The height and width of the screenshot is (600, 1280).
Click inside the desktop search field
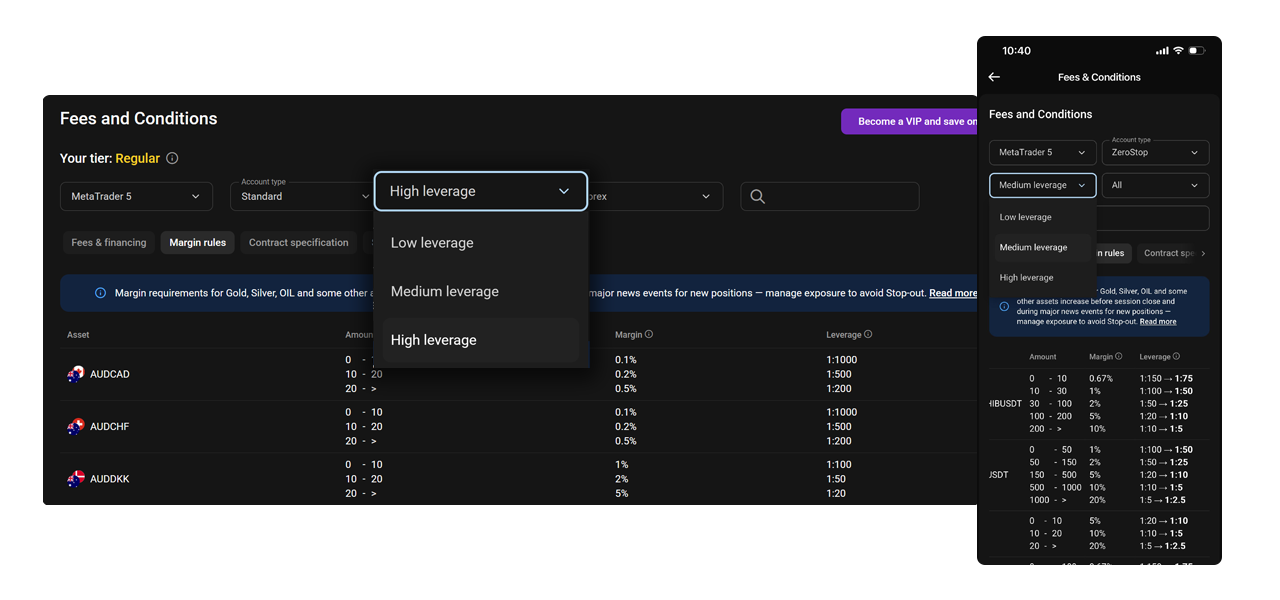click(829, 197)
